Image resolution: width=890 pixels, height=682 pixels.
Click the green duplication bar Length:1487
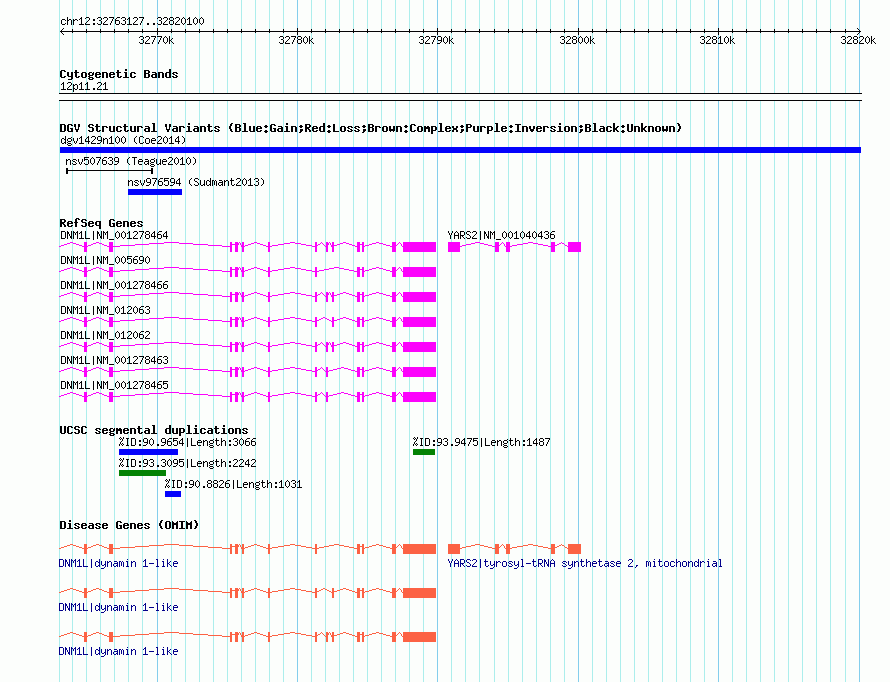(x=424, y=452)
